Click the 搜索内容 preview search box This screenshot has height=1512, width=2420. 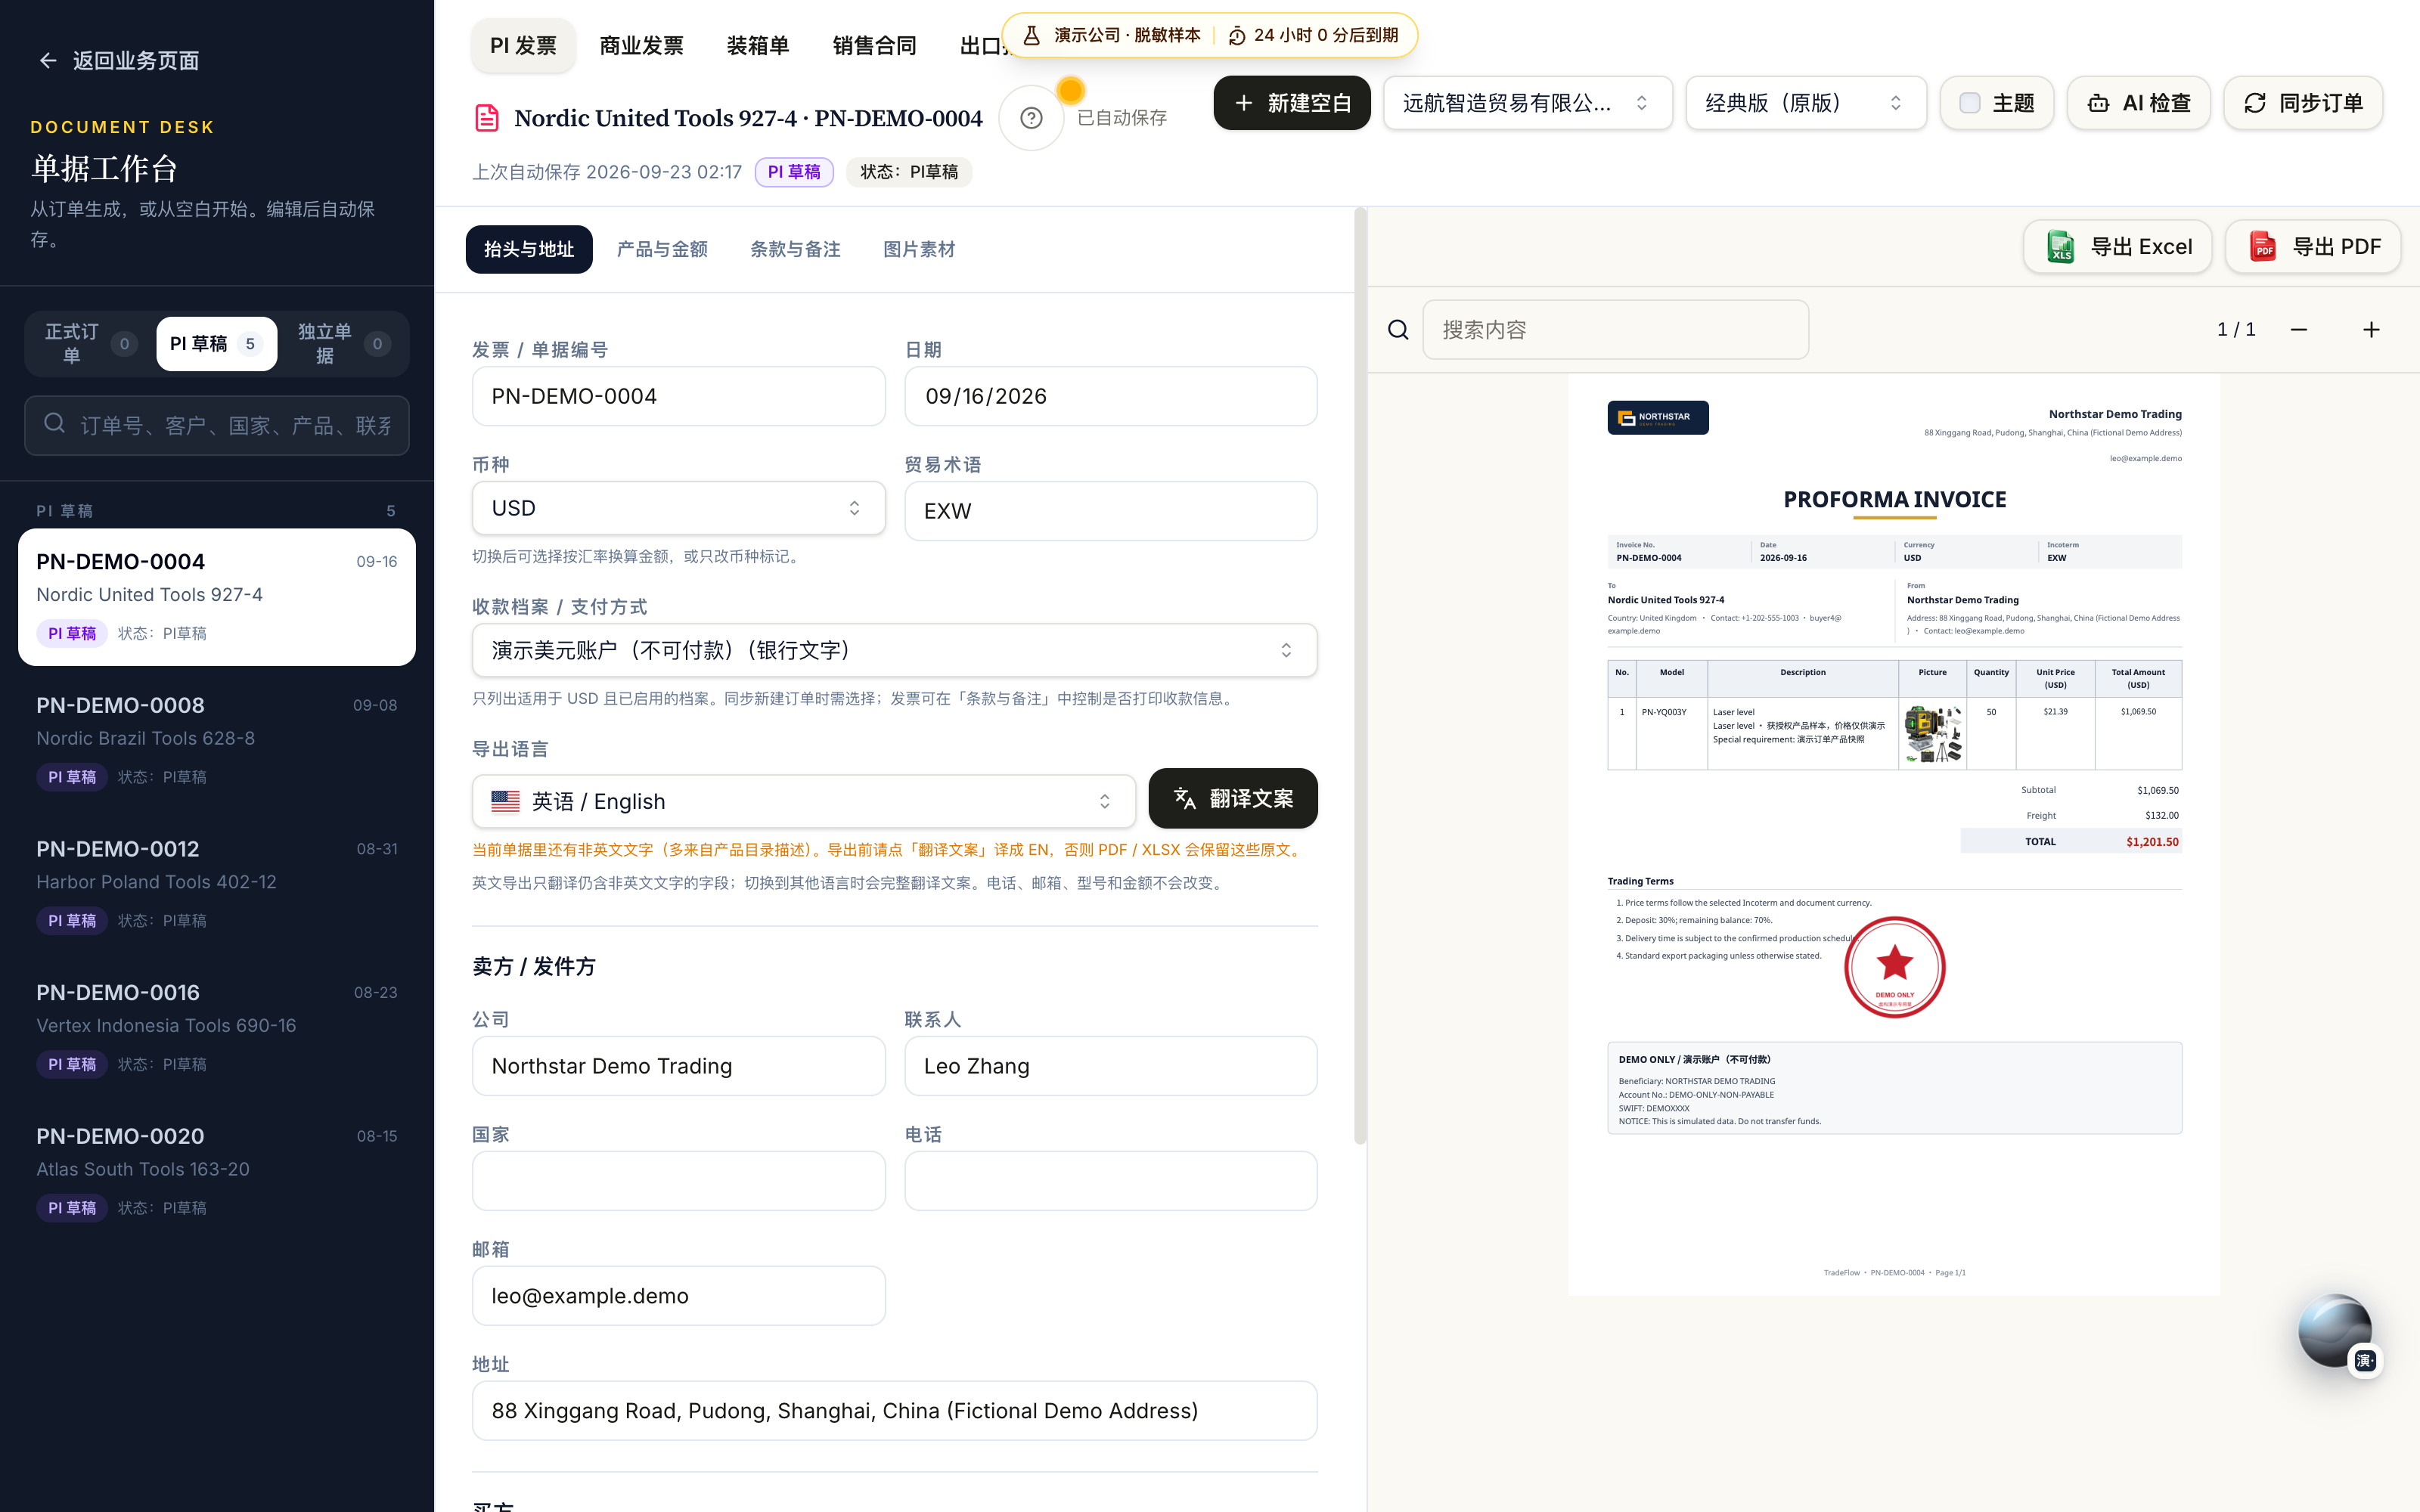pyautogui.click(x=1615, y=330)
